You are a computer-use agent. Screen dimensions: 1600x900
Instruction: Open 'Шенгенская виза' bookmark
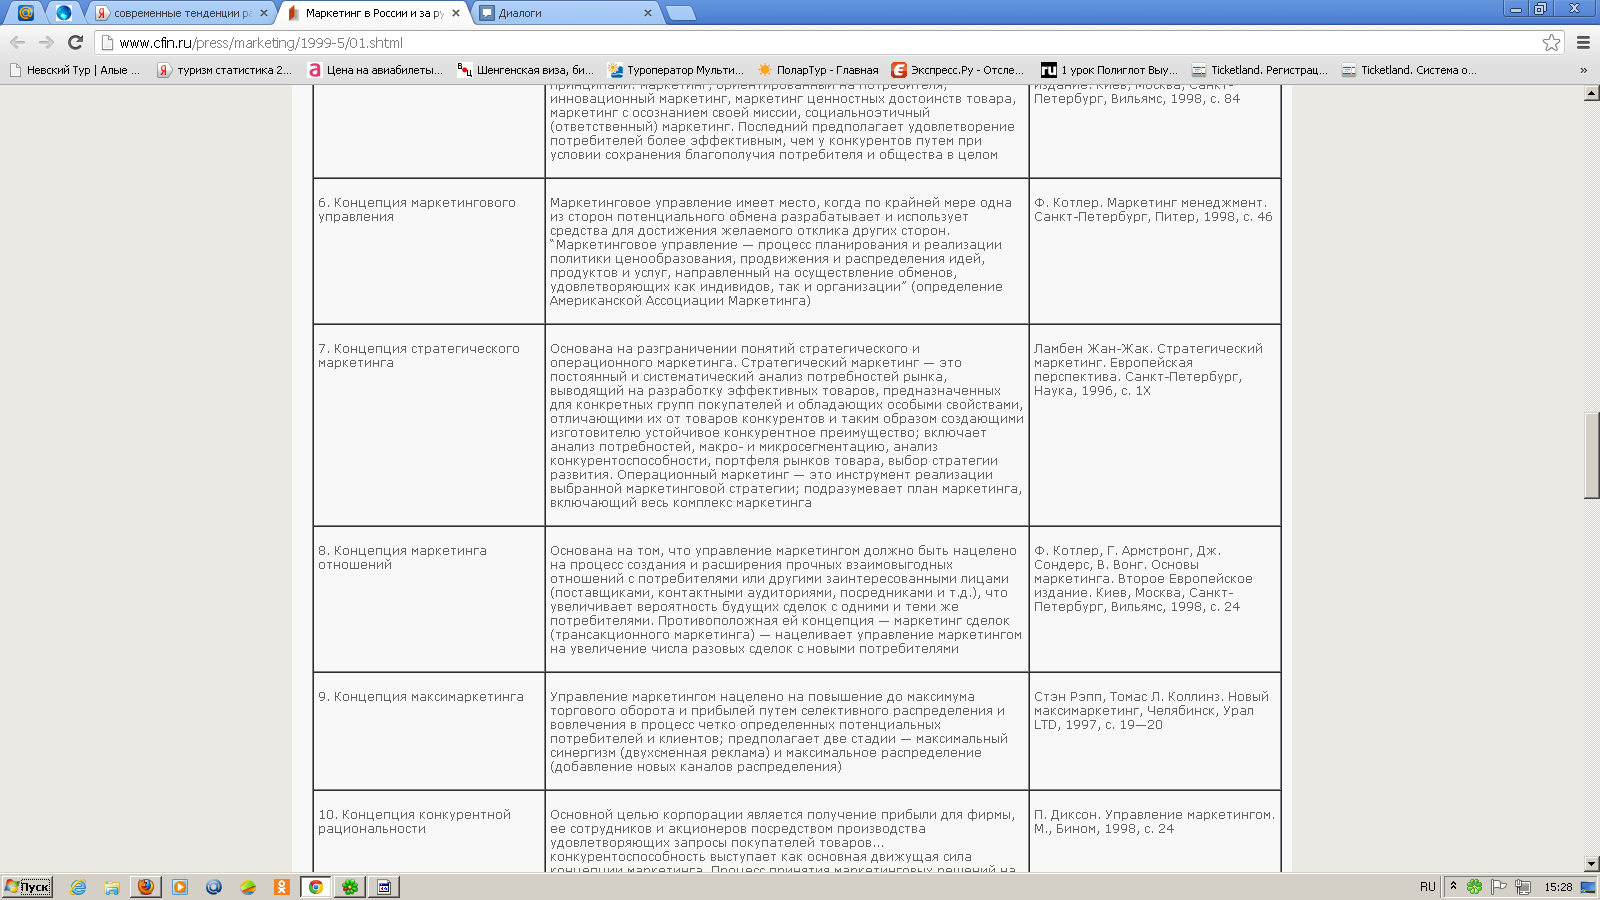(525, 70)
